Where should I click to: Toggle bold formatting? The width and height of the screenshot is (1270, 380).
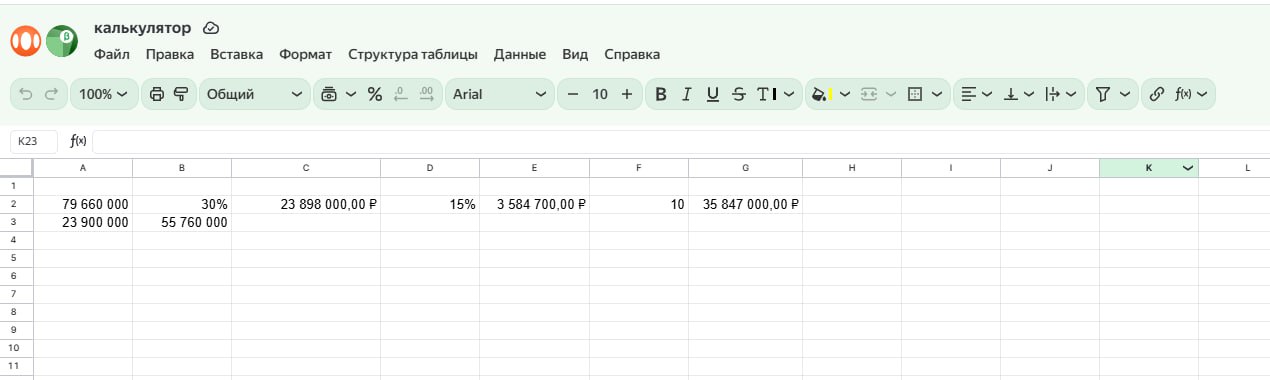coord(661,94)
